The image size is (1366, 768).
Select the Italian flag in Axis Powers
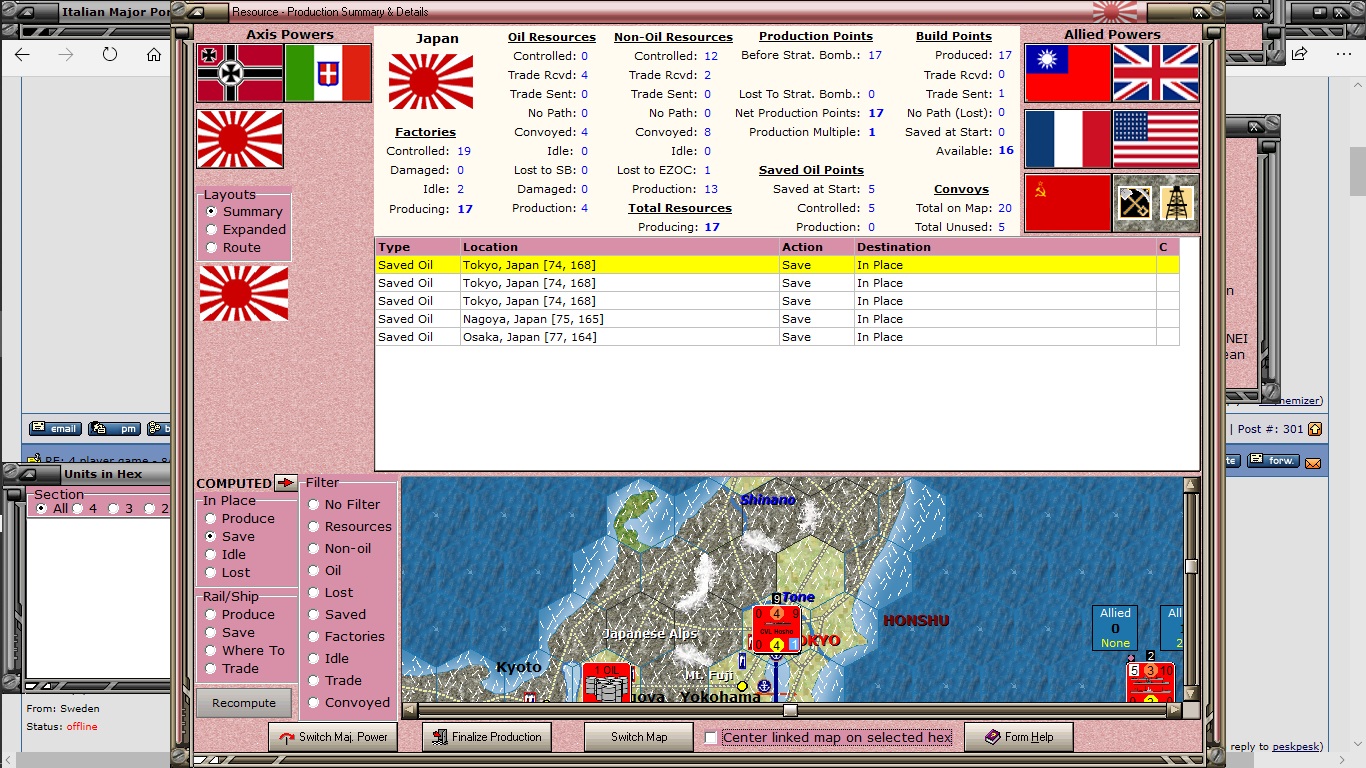click(328, 73)
